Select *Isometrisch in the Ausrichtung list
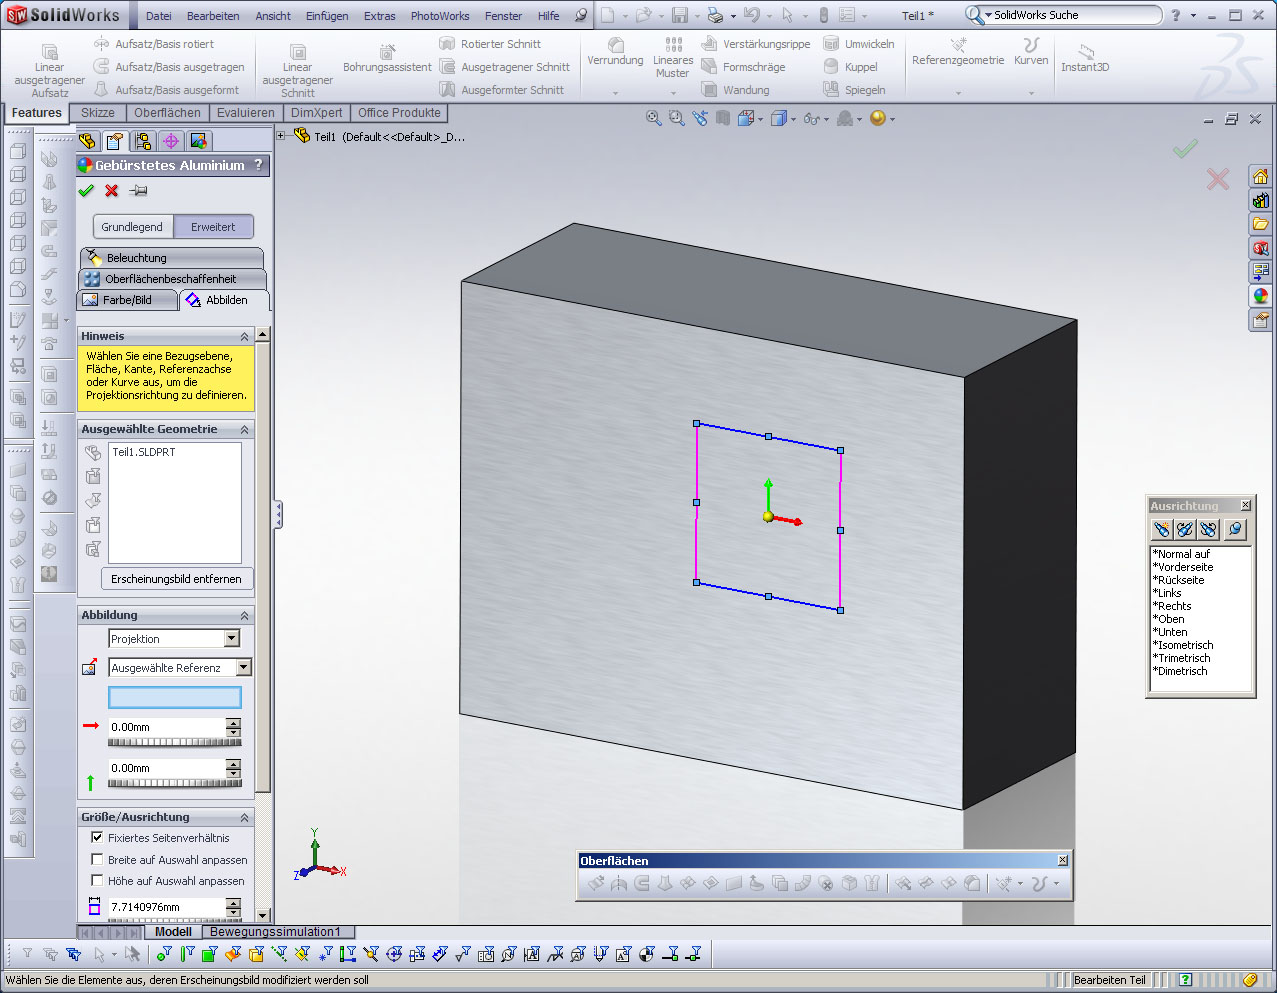The image size is (1277, 993). 1185,645
